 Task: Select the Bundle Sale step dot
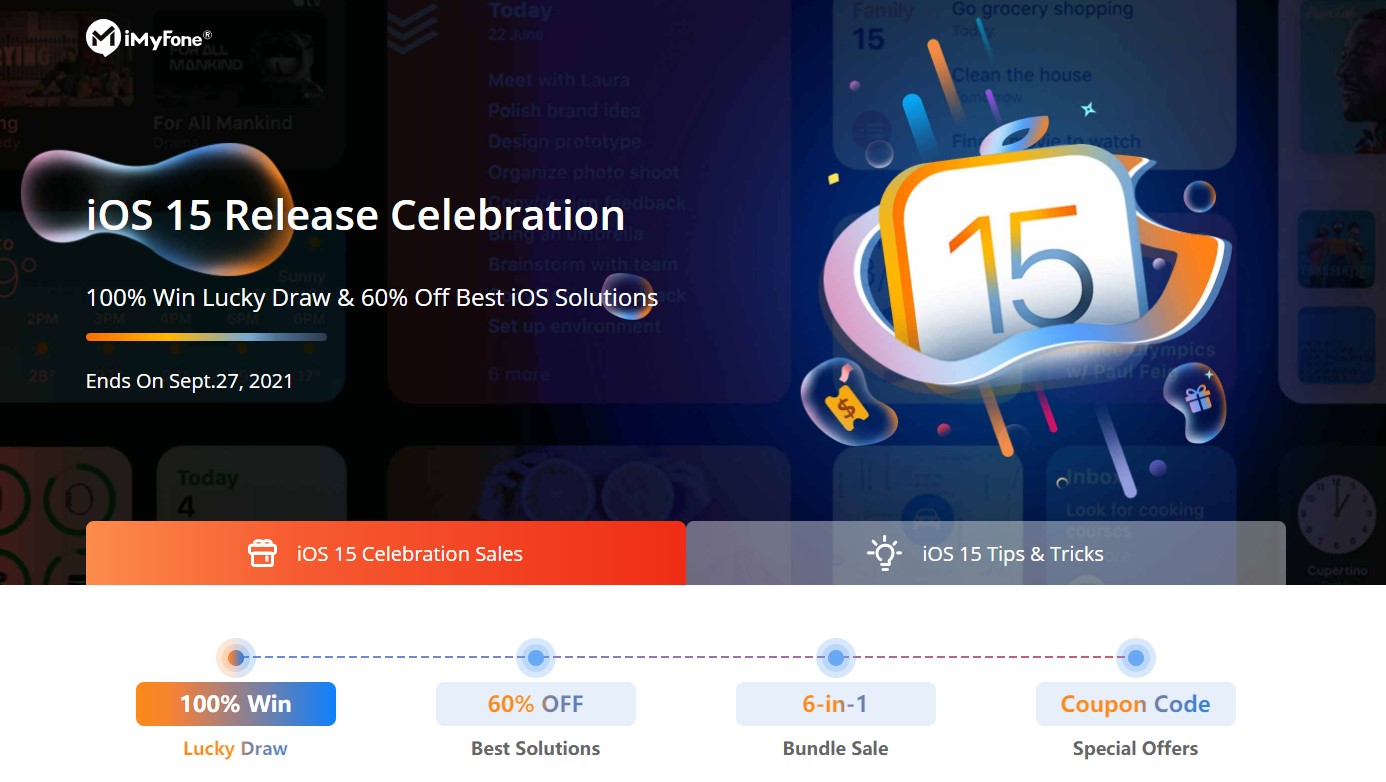[836, 658]
